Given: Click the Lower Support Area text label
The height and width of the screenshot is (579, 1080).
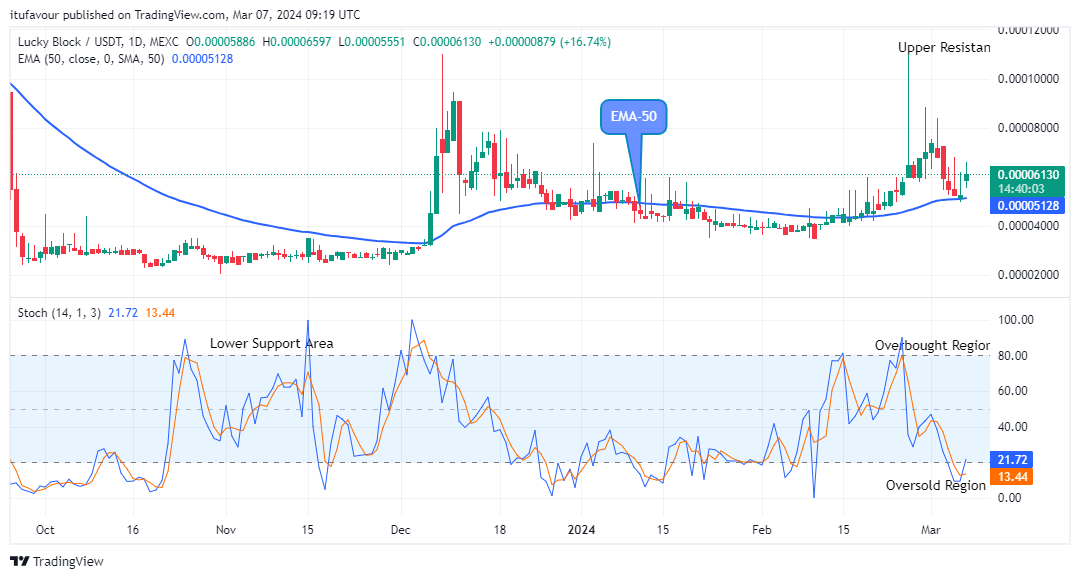Looking at the screenshot, I should pyautogui.click(x=271, y=344).
